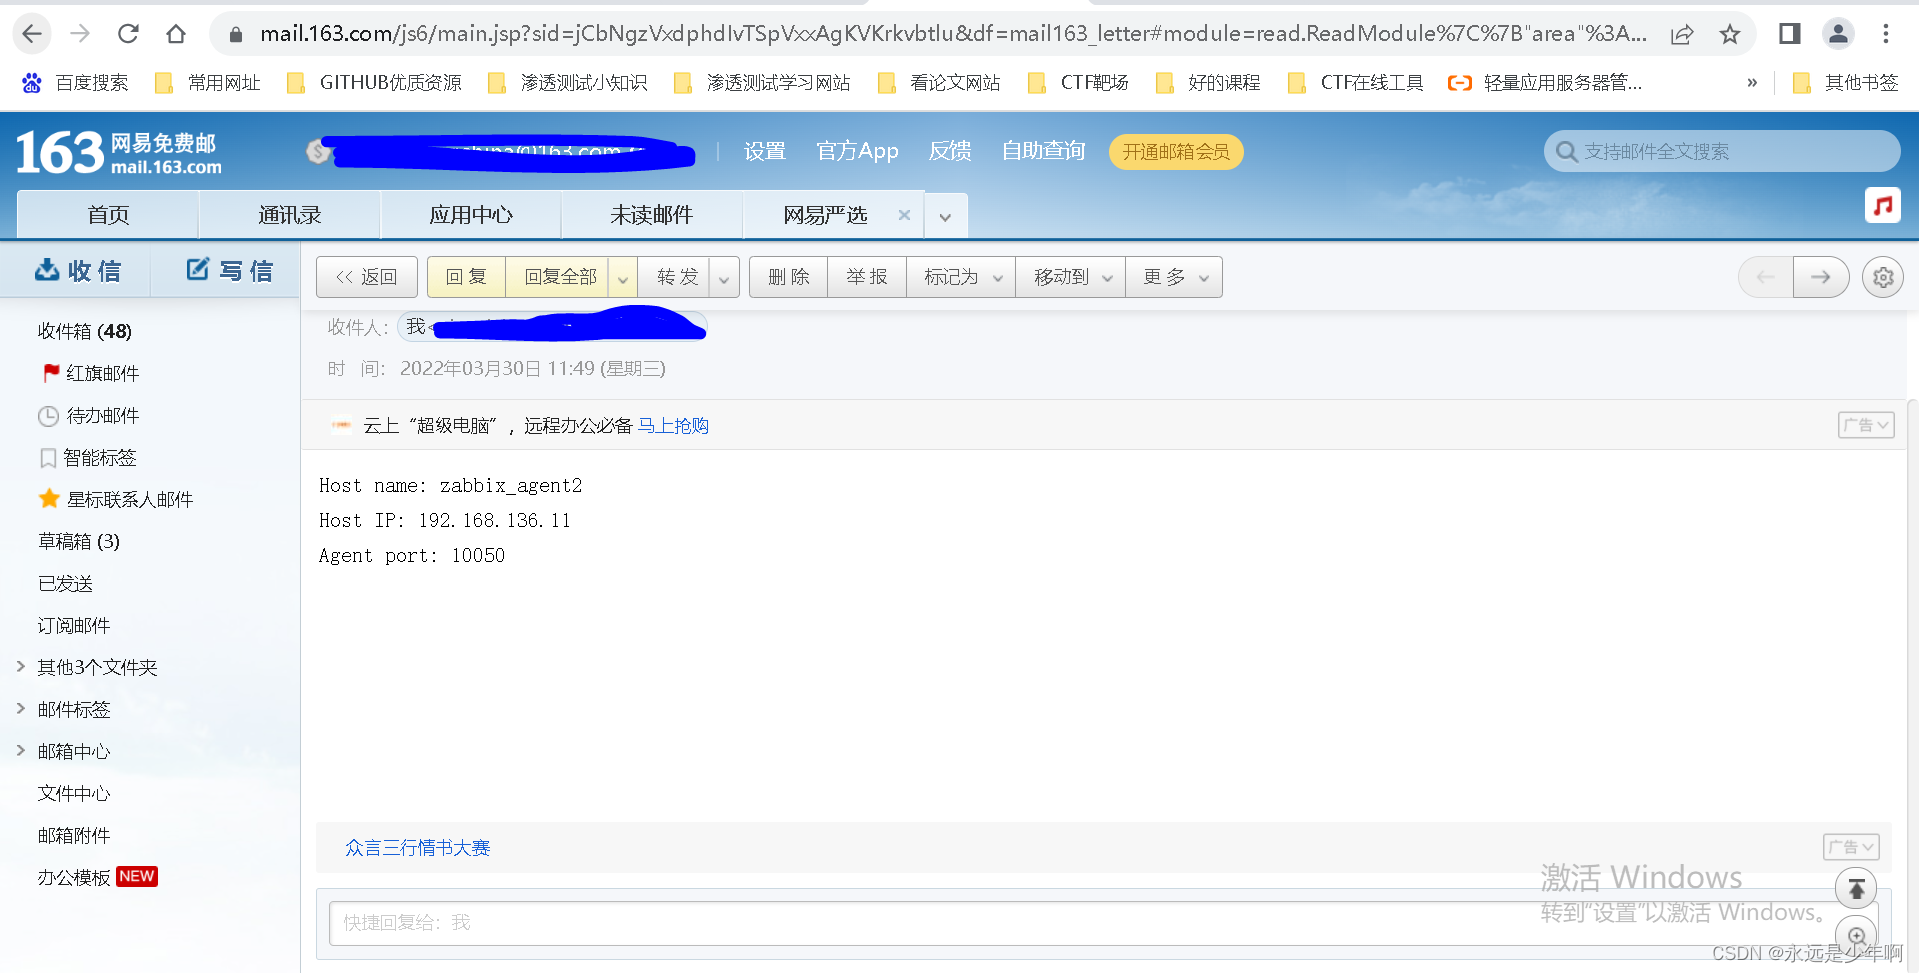Viewport: 1919px width, 973px height.
Task: Open the browser side panel icon
Action: (x=1790, y=34)
